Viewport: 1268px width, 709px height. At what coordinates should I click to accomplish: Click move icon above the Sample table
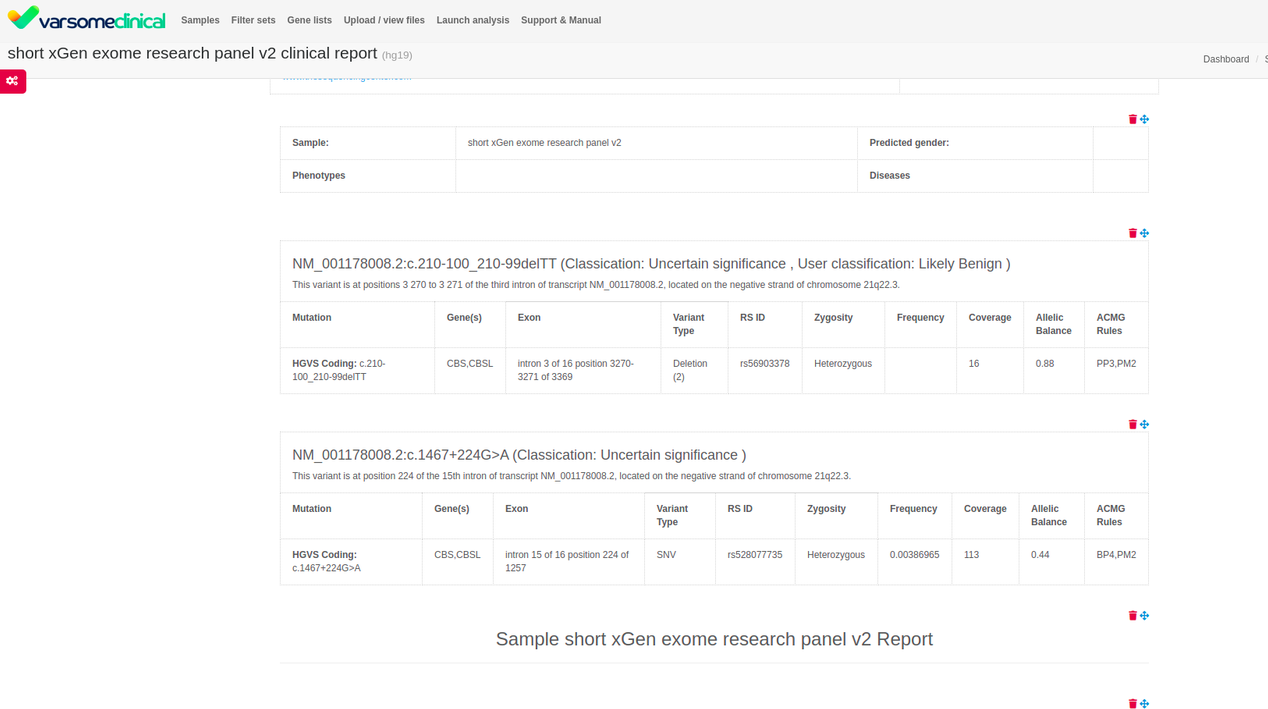1144,119
